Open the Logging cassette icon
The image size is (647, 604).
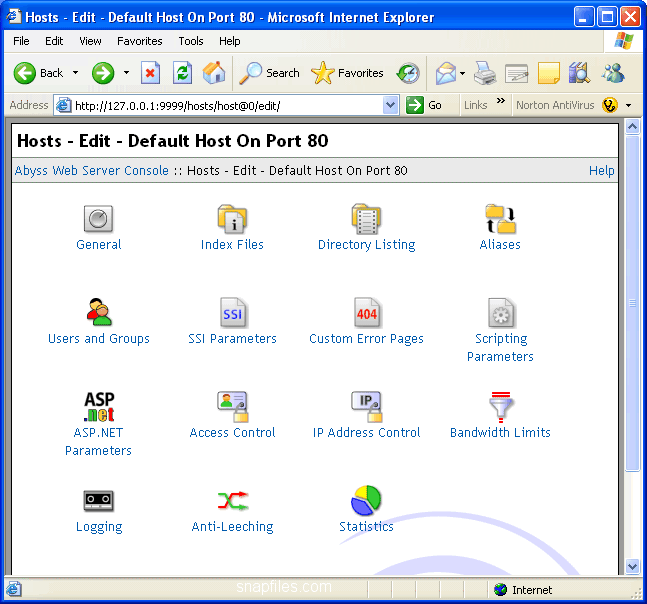98,500
